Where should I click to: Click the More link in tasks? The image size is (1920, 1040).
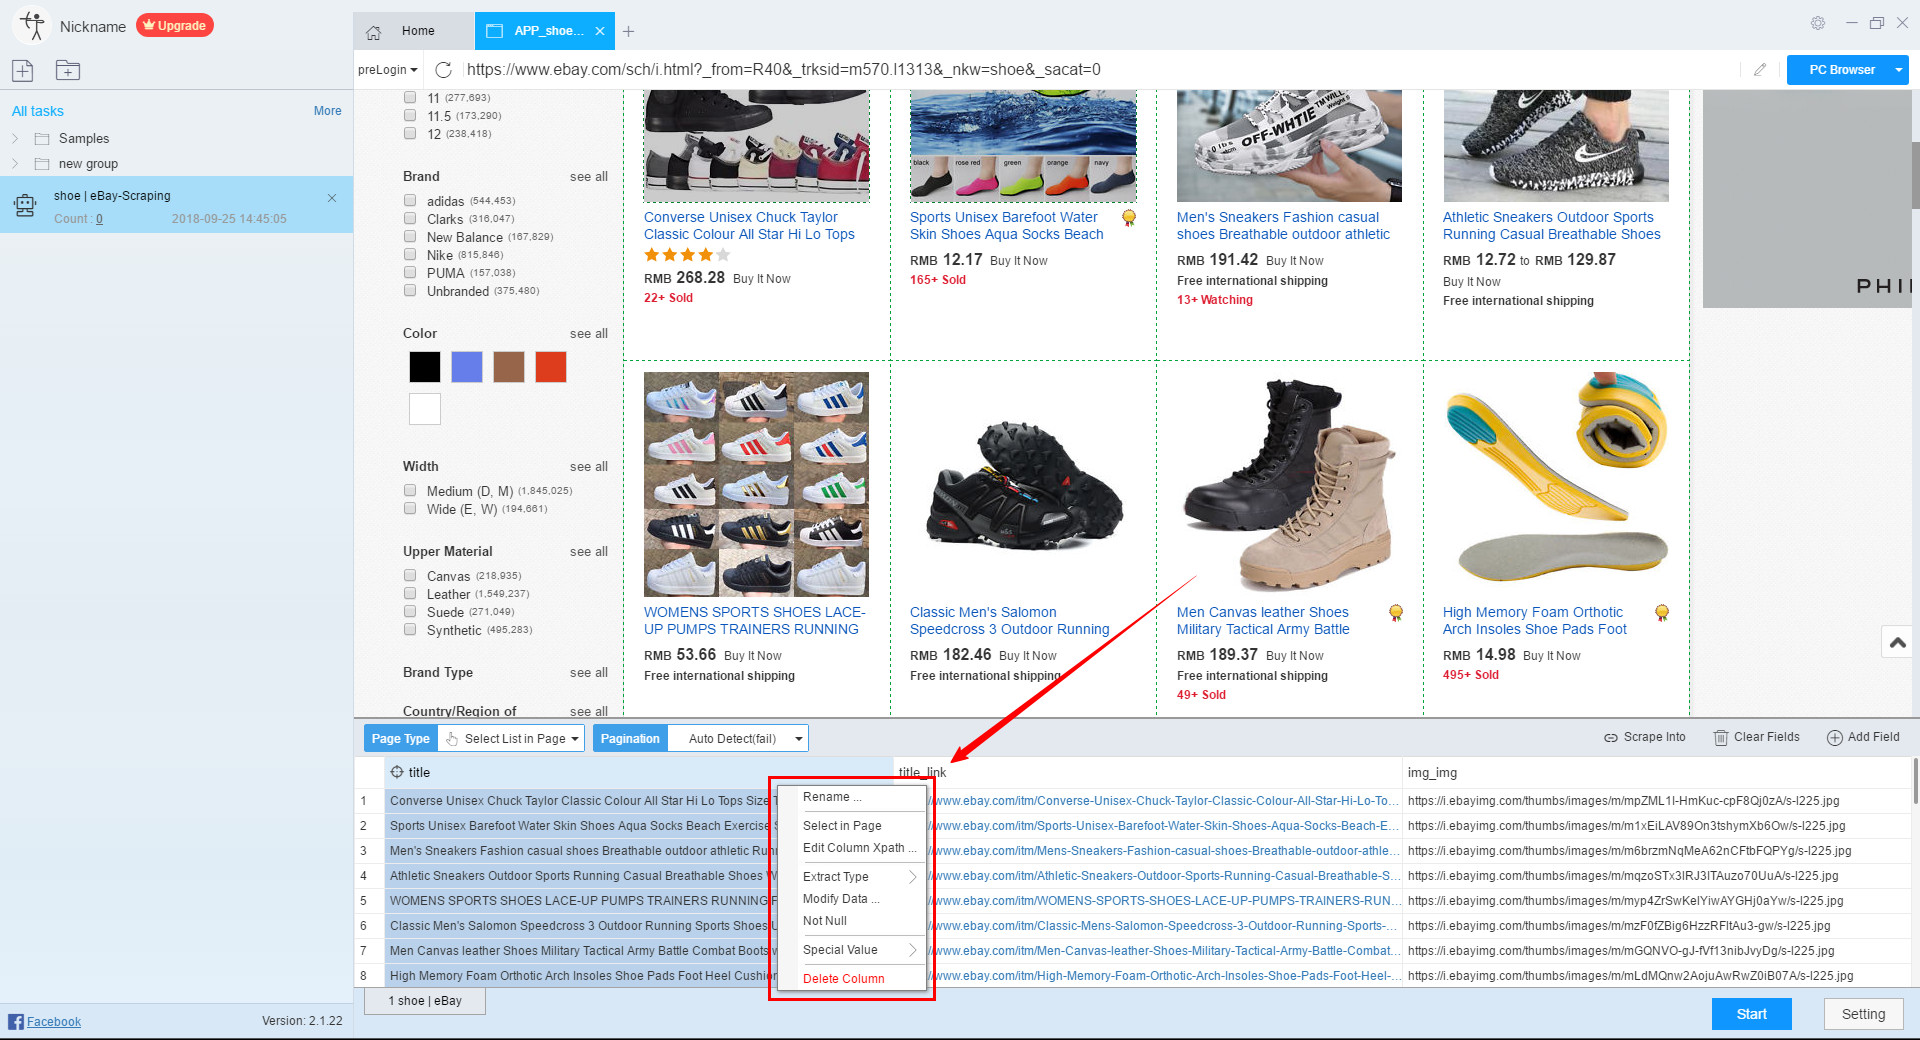[x=327, y=111]
